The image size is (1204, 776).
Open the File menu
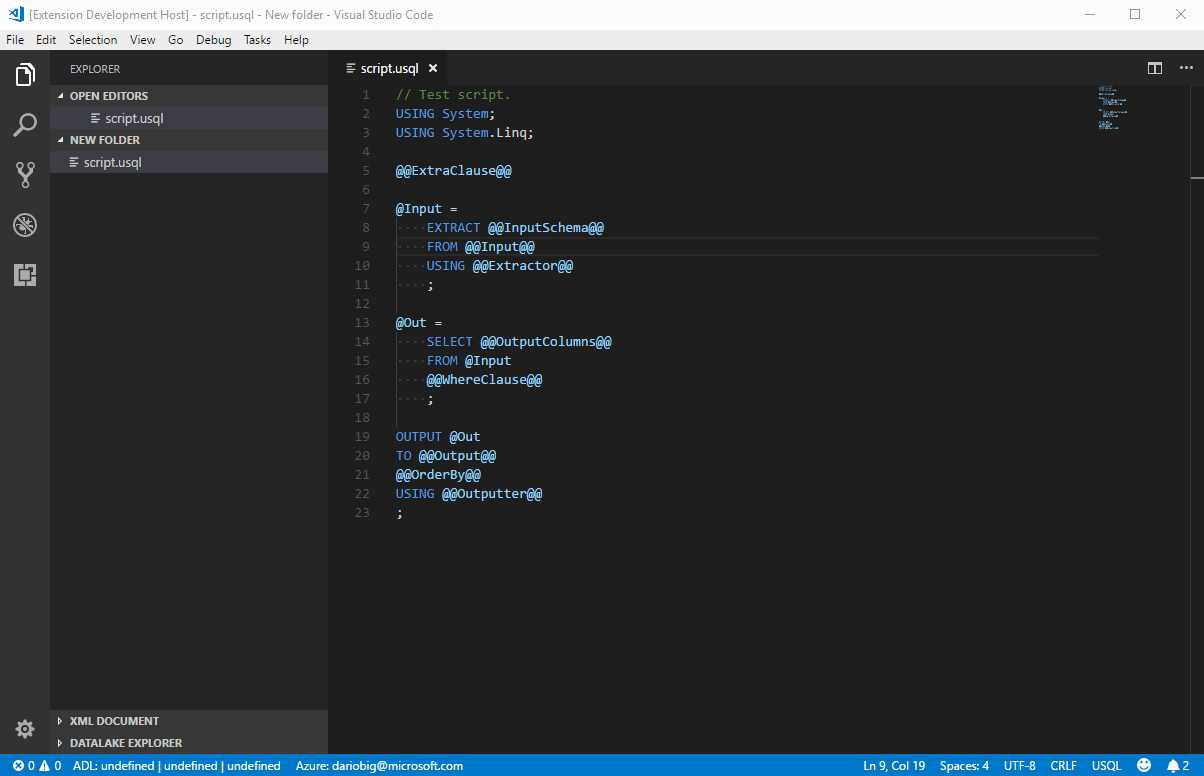(15, 40)
